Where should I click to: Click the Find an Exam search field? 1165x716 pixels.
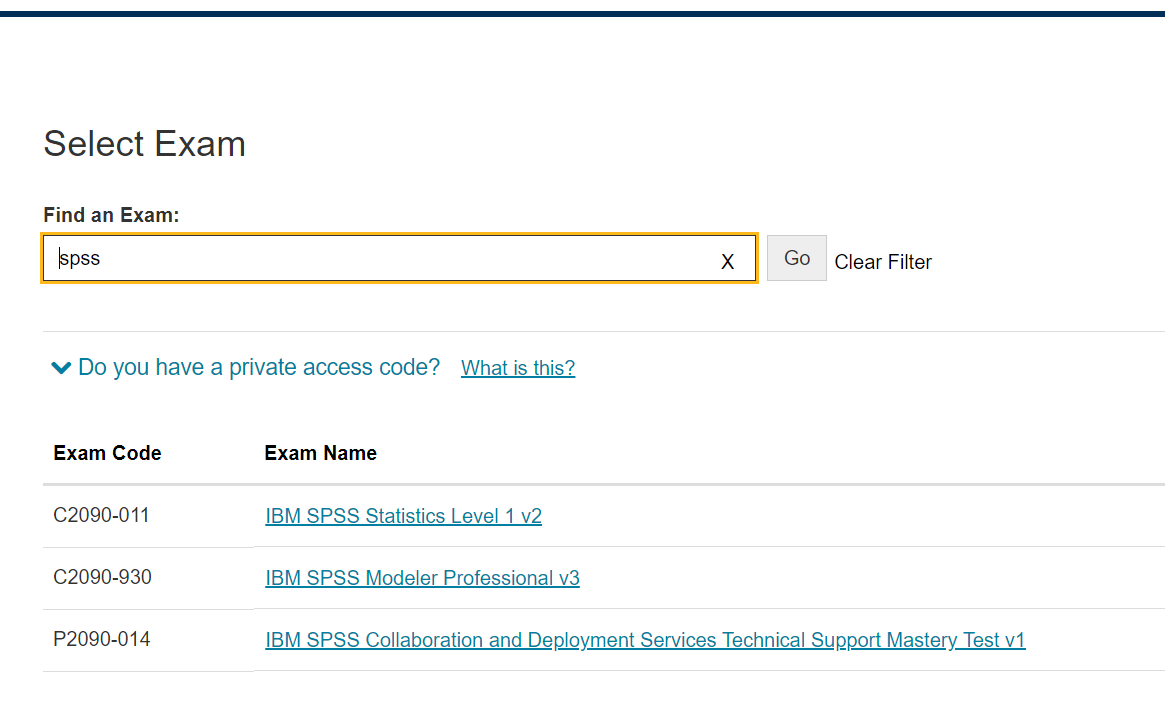tap(399, 258)
